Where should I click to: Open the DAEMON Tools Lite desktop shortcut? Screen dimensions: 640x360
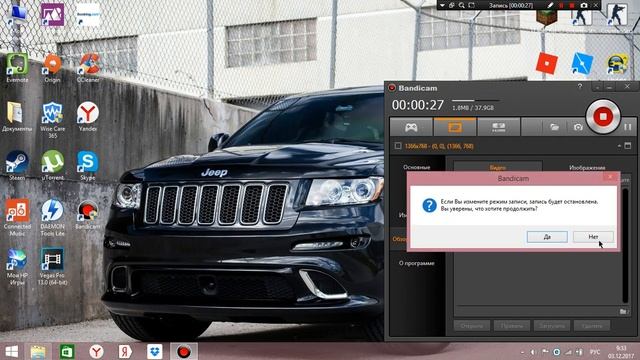pos(52,218)
